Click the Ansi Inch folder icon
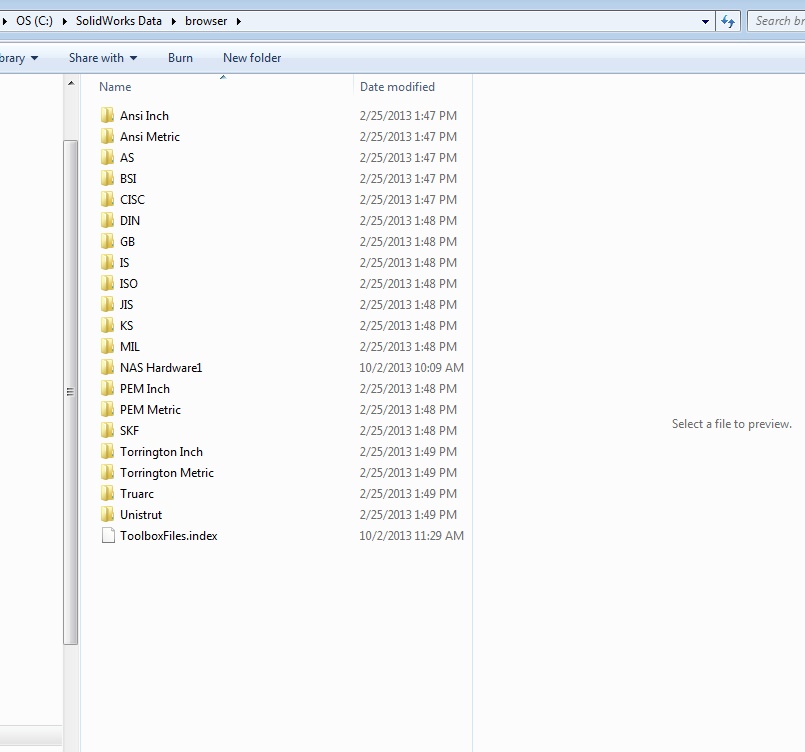The image size is (805, 752). coord(107,115)
